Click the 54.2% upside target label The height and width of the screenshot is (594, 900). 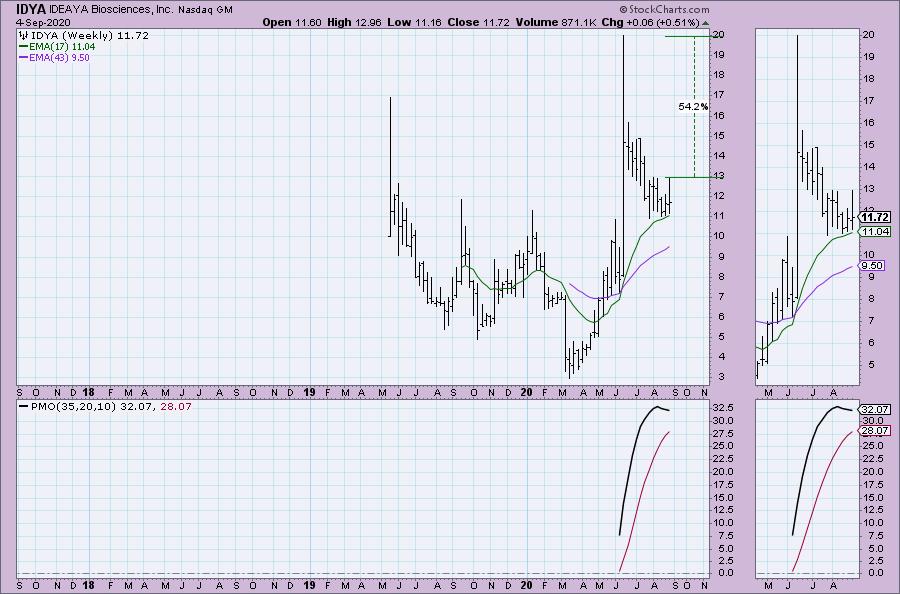(693, 106)
